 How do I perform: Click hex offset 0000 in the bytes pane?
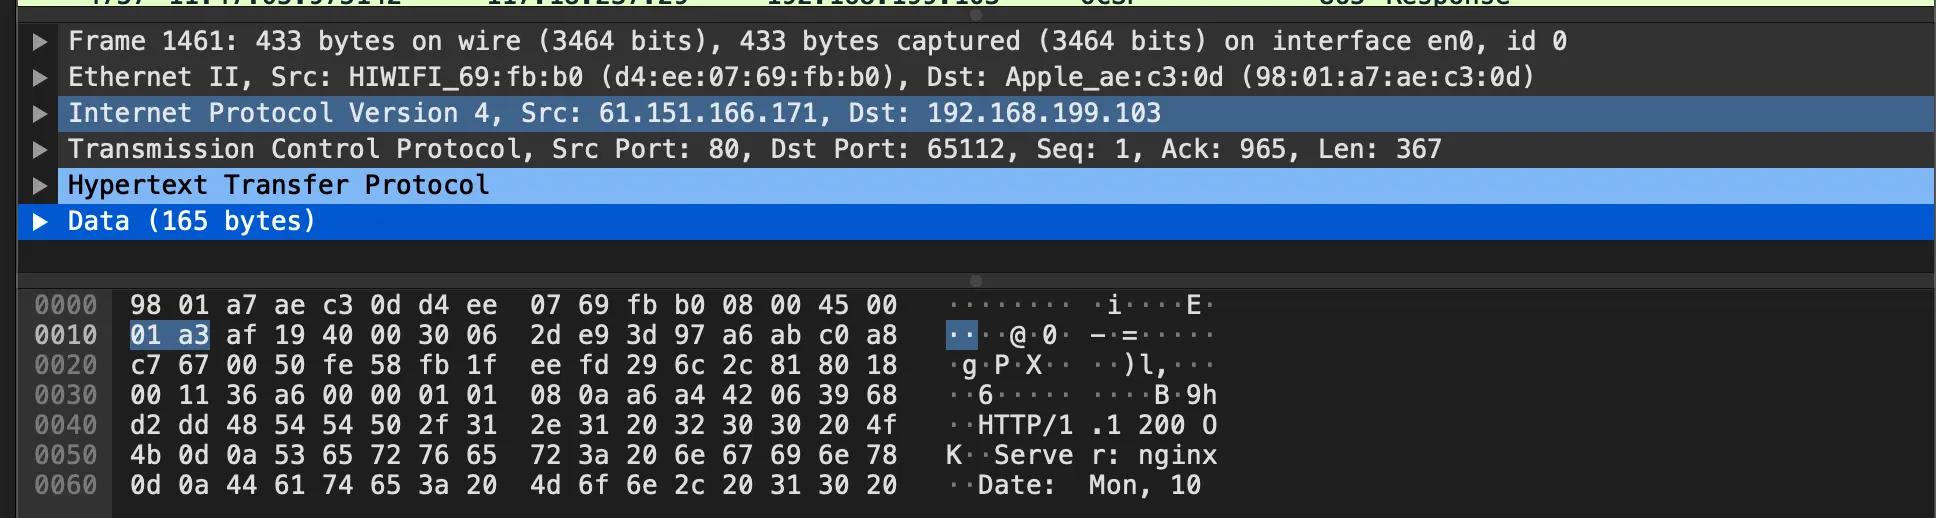coord(66,305)
